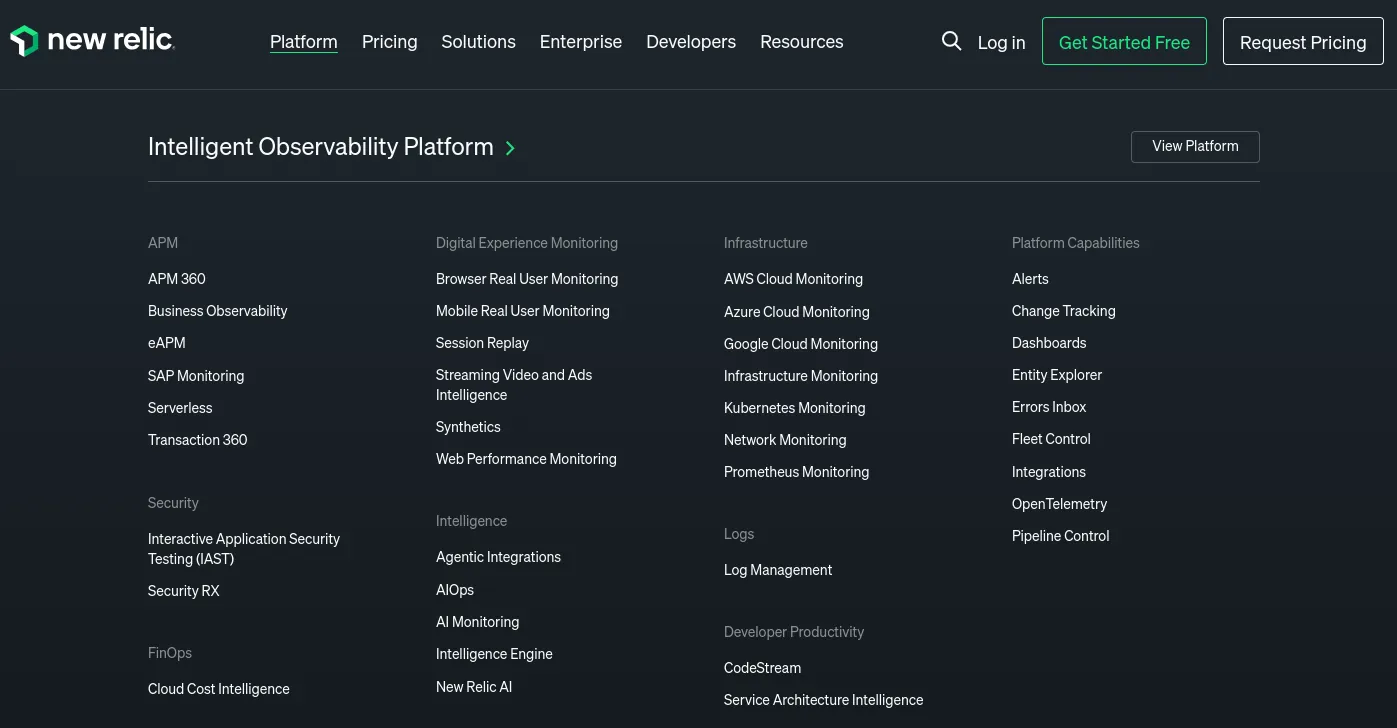Click the New Relic logo
The image size is (1397, 728).
pyautogui.click(x=93, y=41)
